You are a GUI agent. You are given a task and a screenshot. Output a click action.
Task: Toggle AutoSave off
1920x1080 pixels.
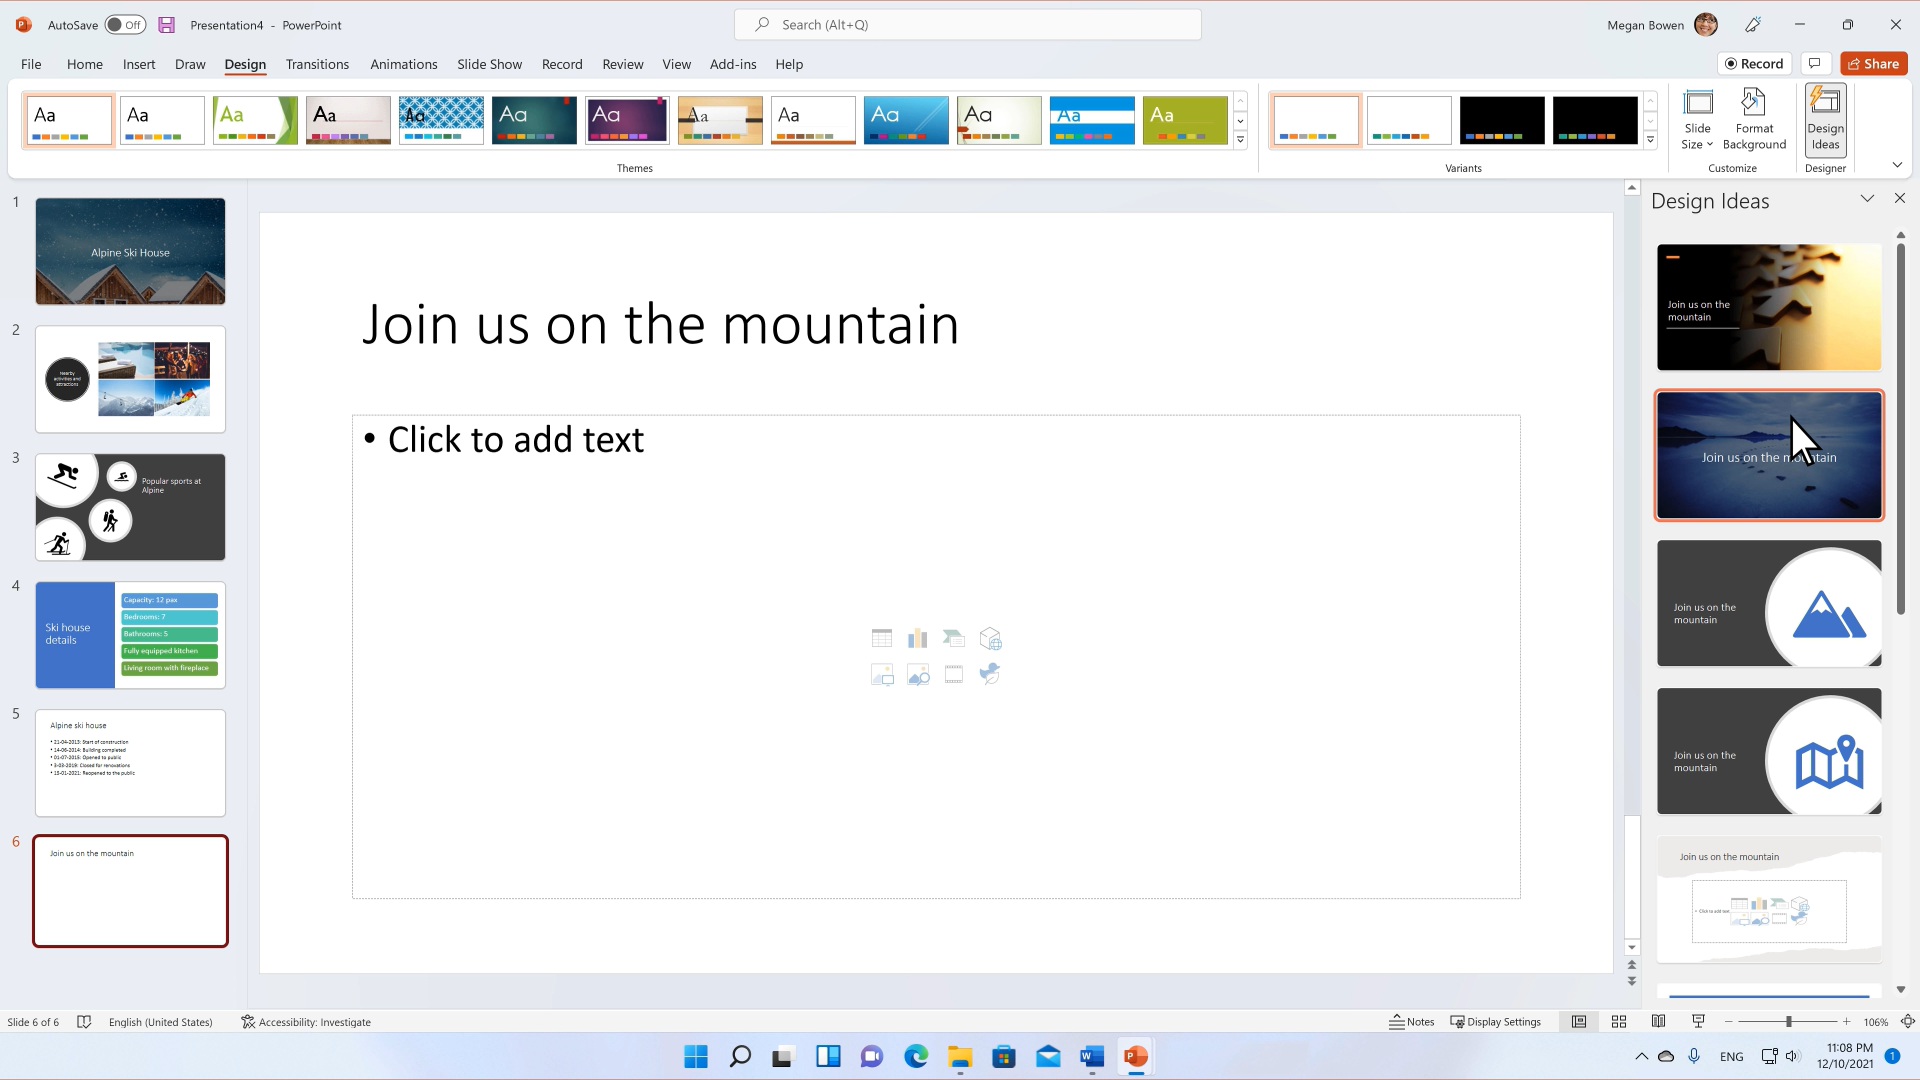tap(125, 24)
